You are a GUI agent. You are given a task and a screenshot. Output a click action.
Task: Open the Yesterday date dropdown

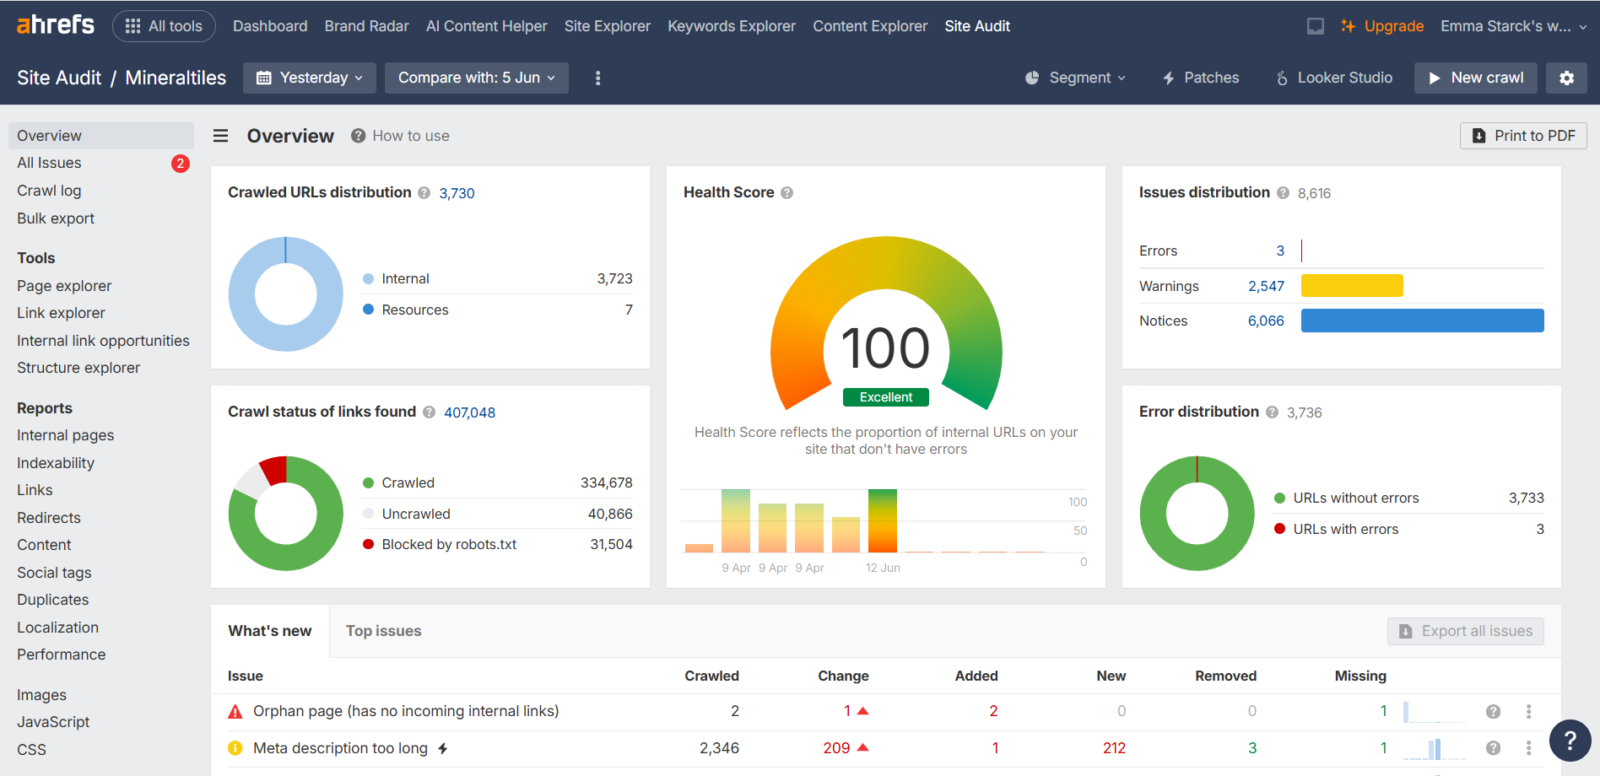(310, 78)
